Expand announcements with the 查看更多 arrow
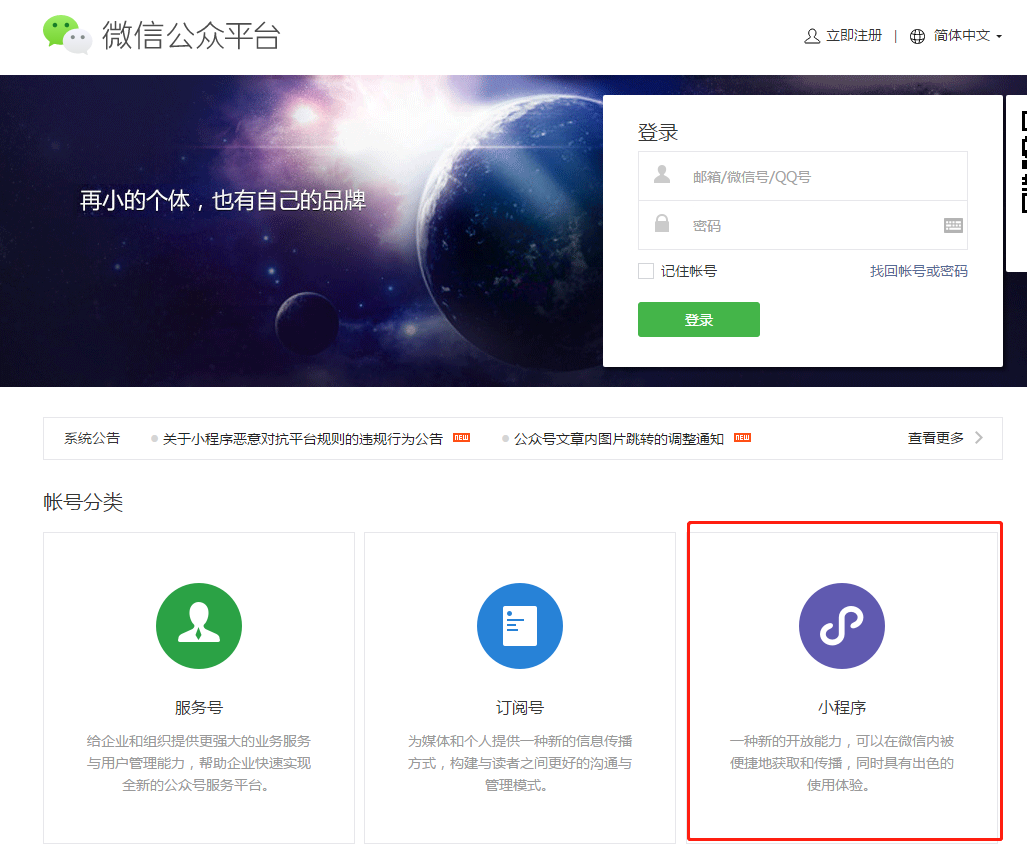 [x=978, y=438]
